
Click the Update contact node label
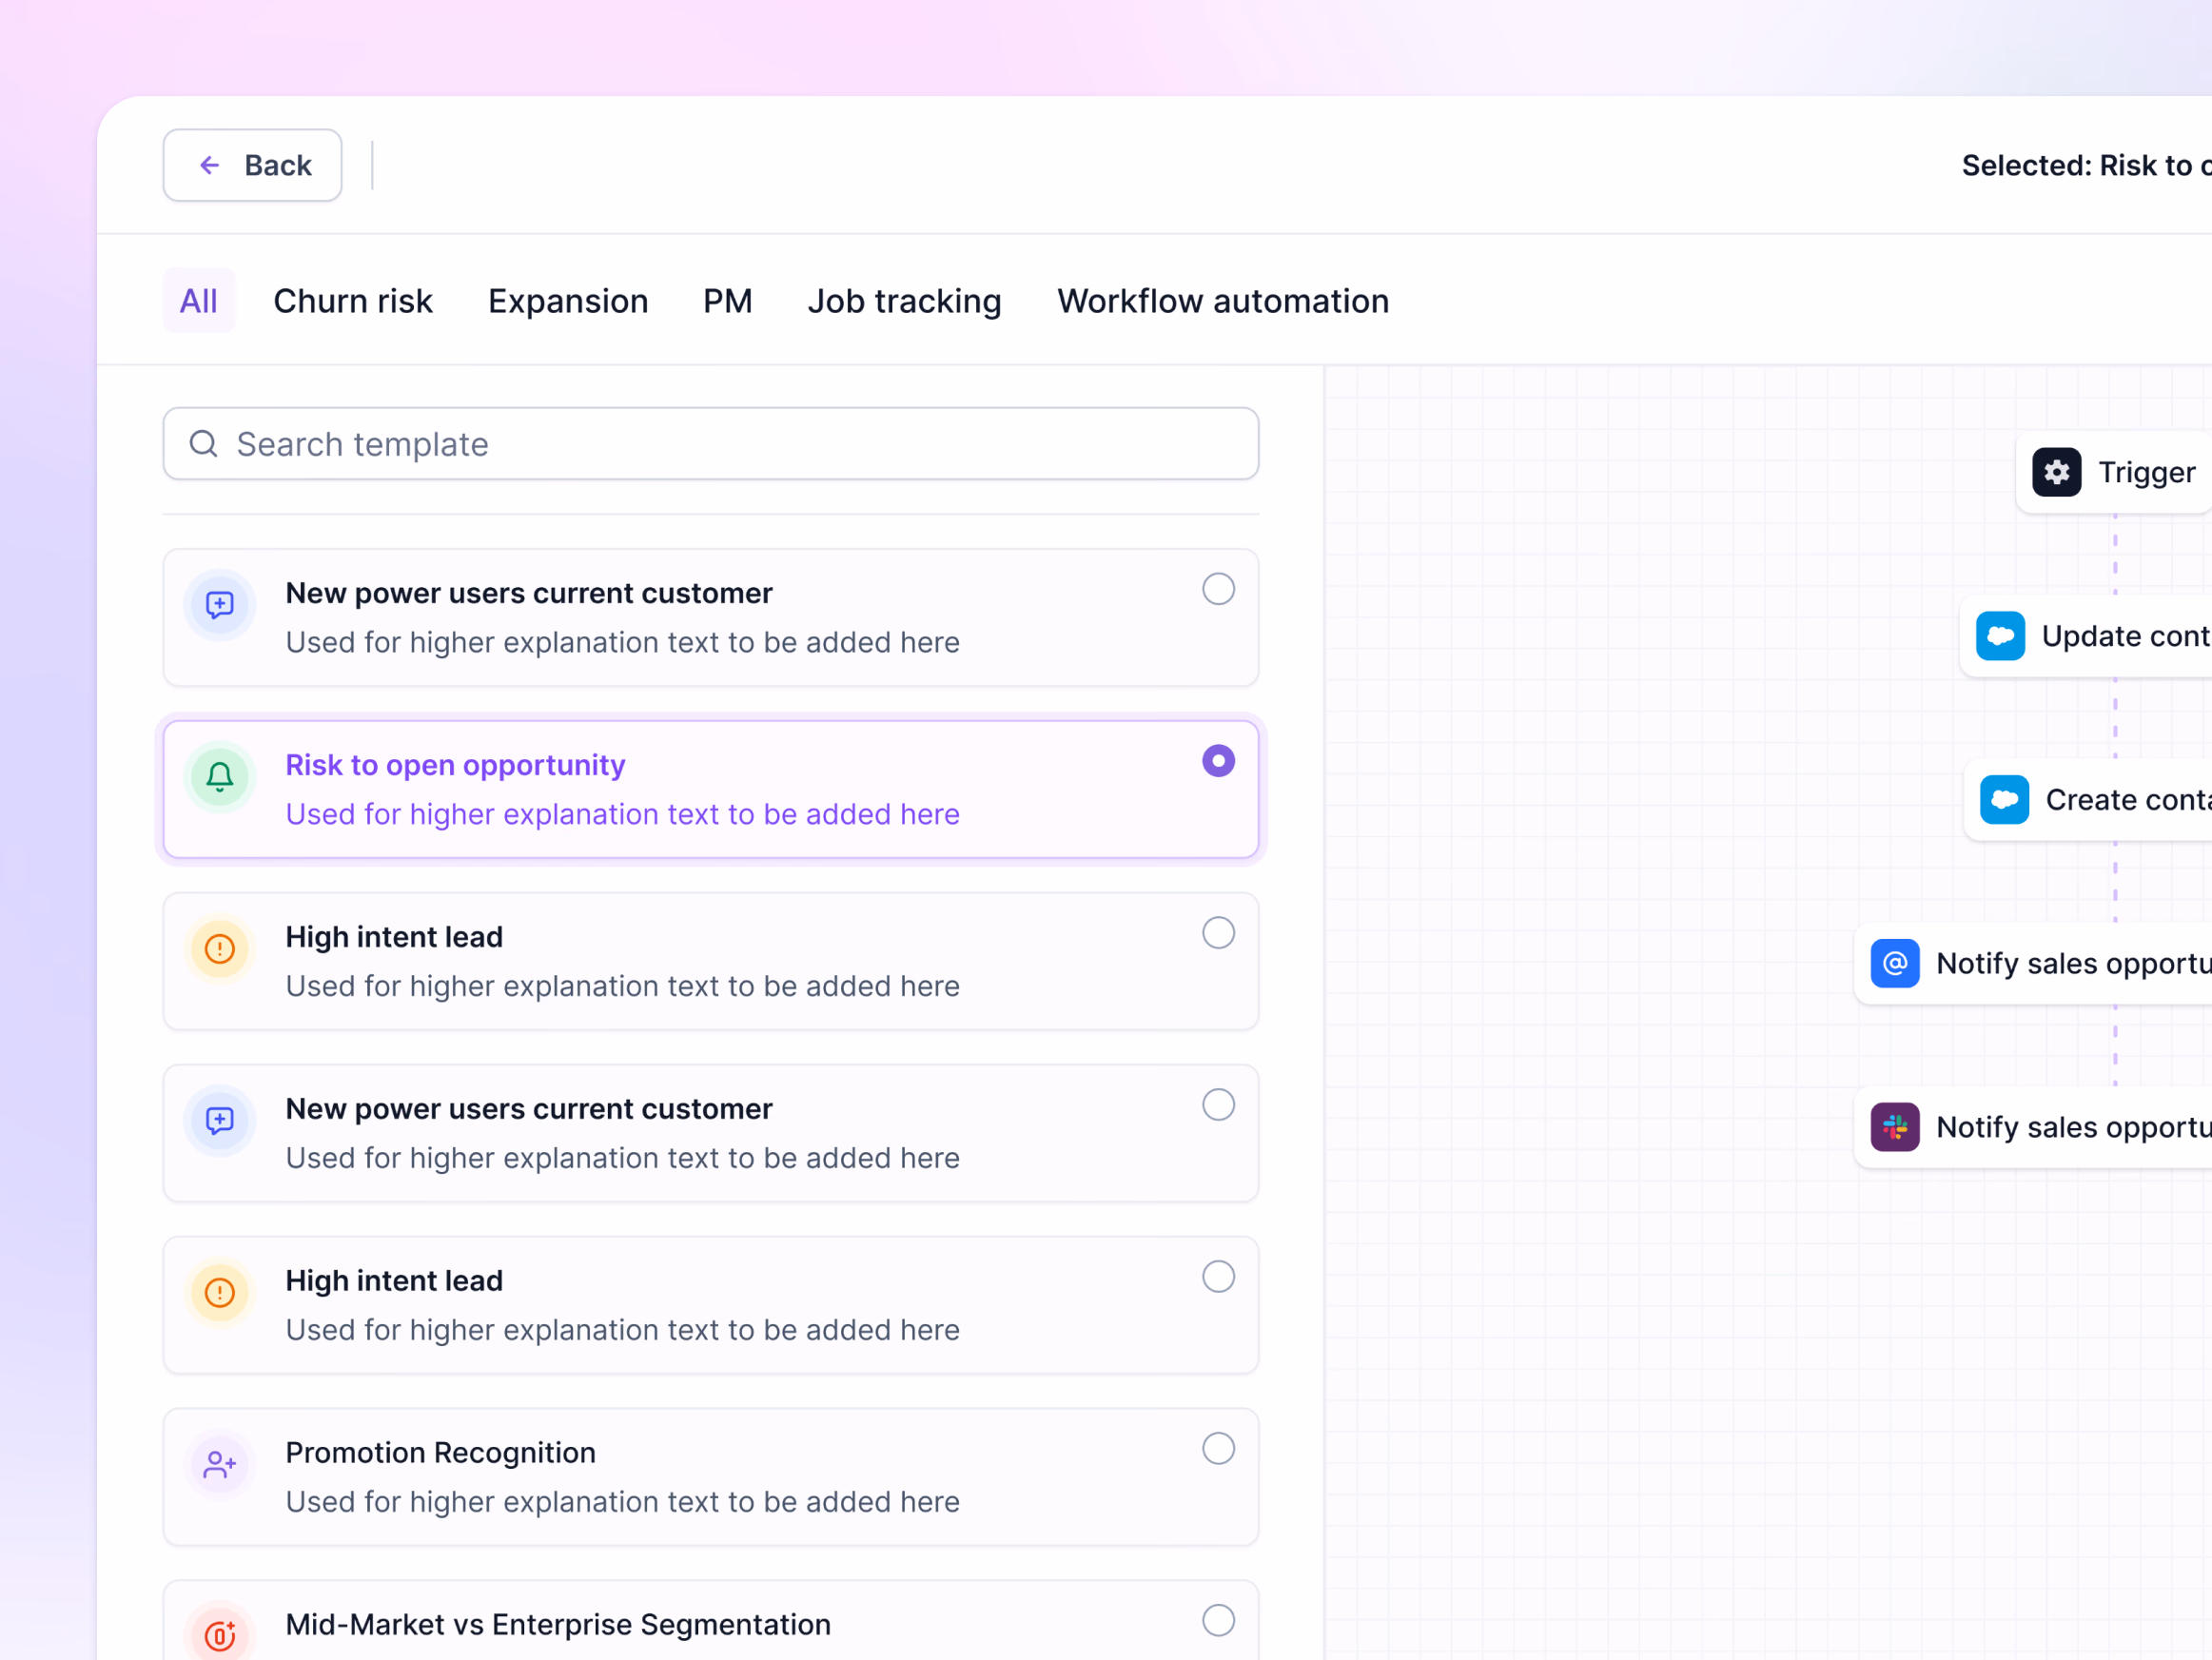(x=2126, y=636)
